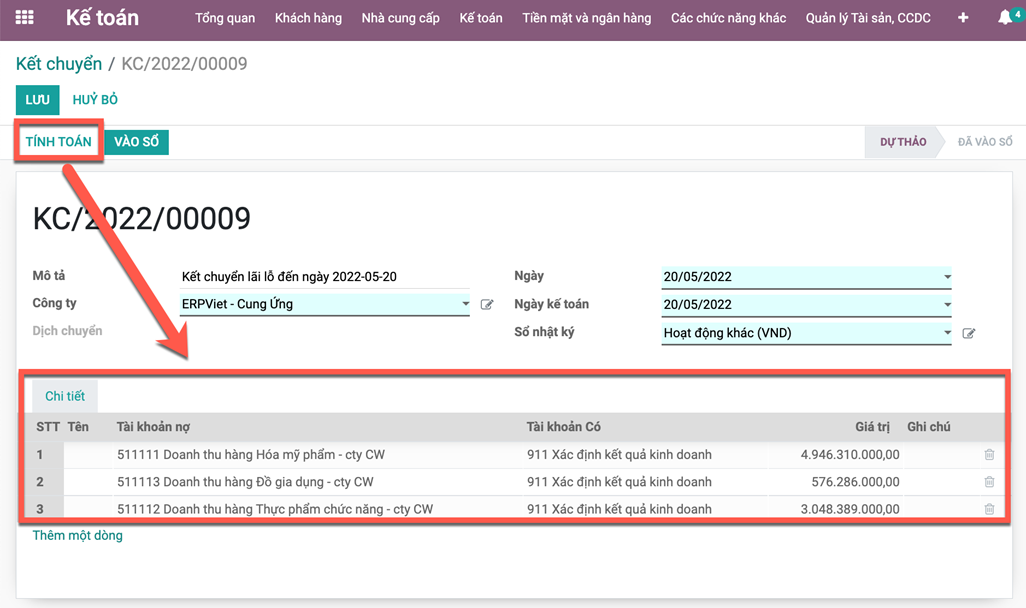
Task: Click value 3.048.389.000,00
Action: pos(850,509)
